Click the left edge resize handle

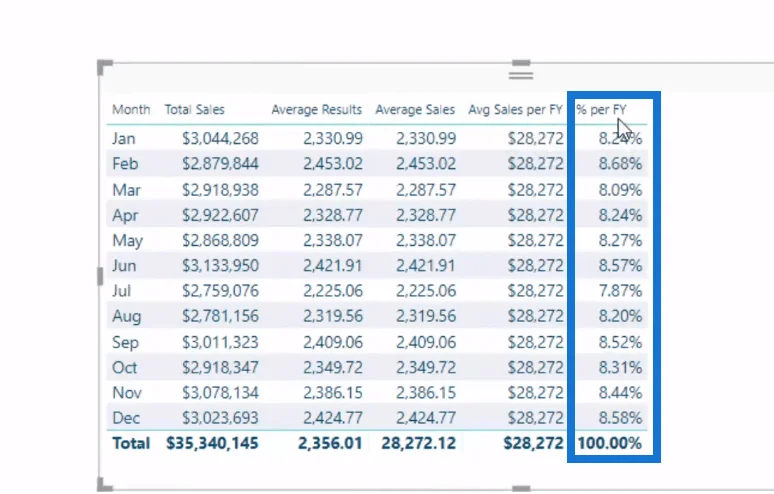(x=100, y=276)
